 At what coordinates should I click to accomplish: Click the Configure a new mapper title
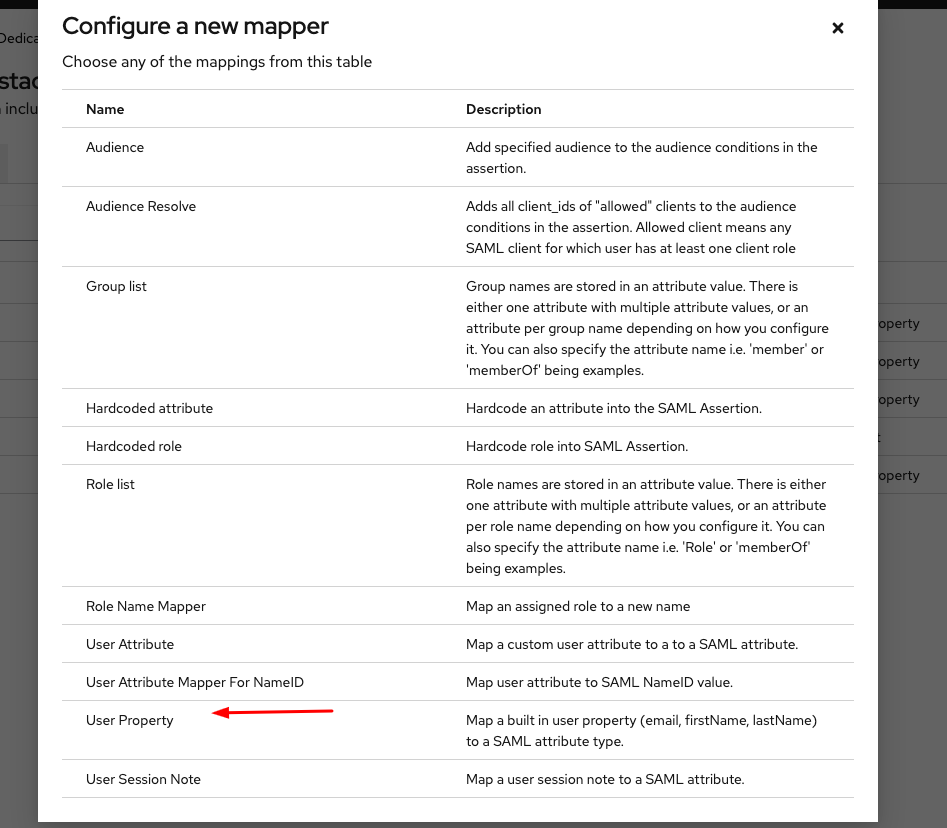click(195, 27)
